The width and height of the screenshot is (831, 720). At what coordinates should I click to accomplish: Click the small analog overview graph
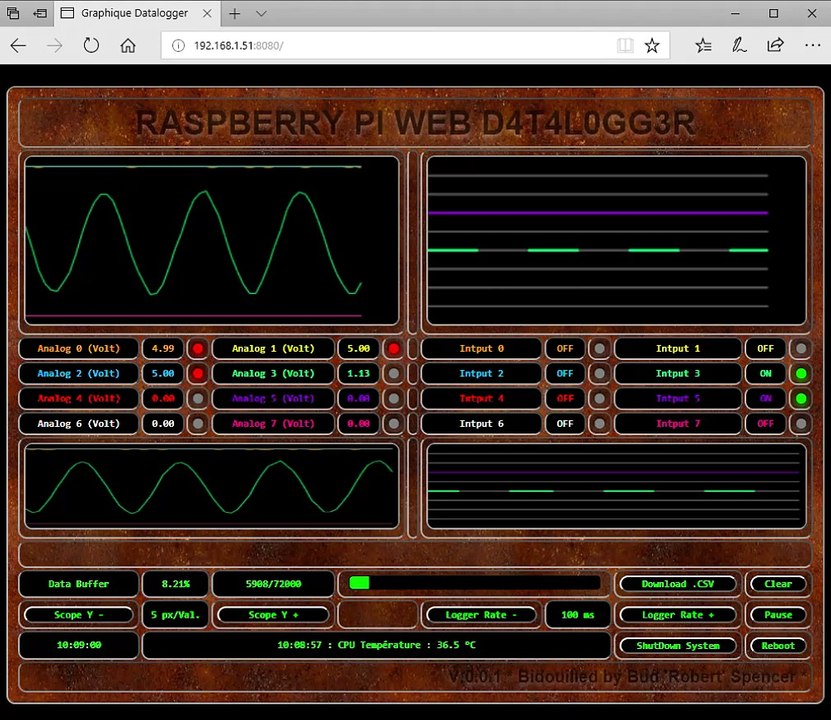[211, 486]
